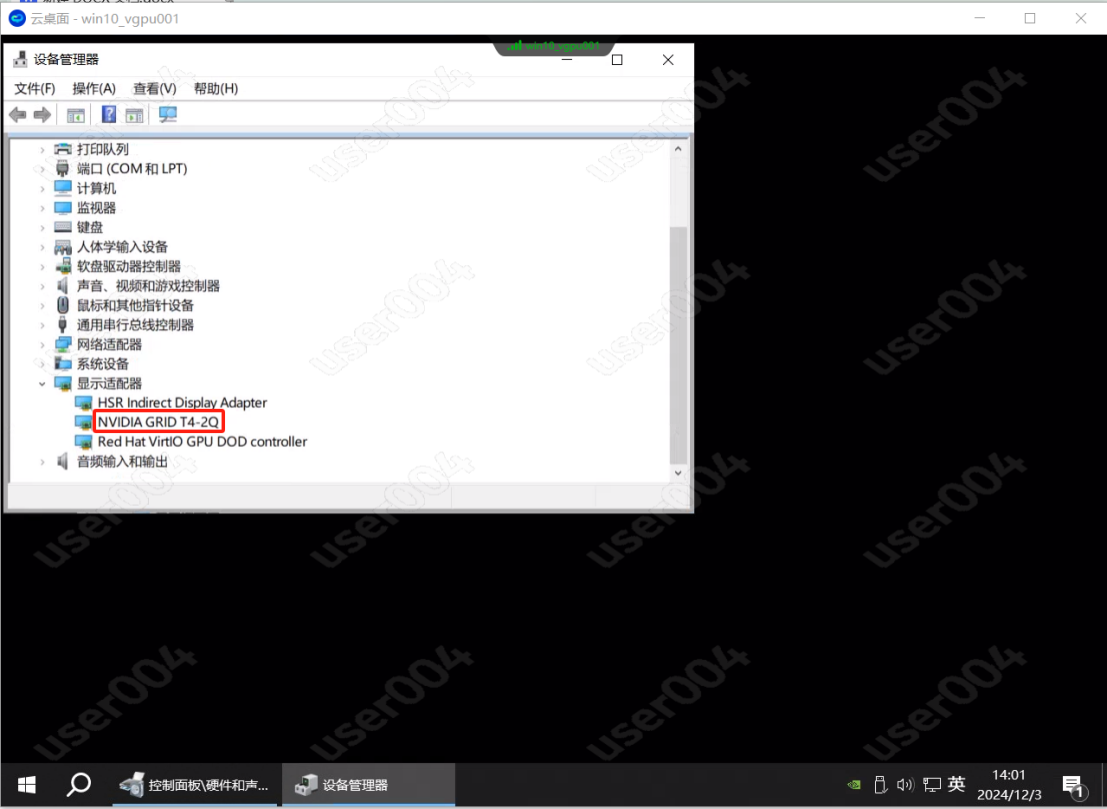Click the blue Help question-mark toolbar icon
1107x809 pixels.
[109, 114]
